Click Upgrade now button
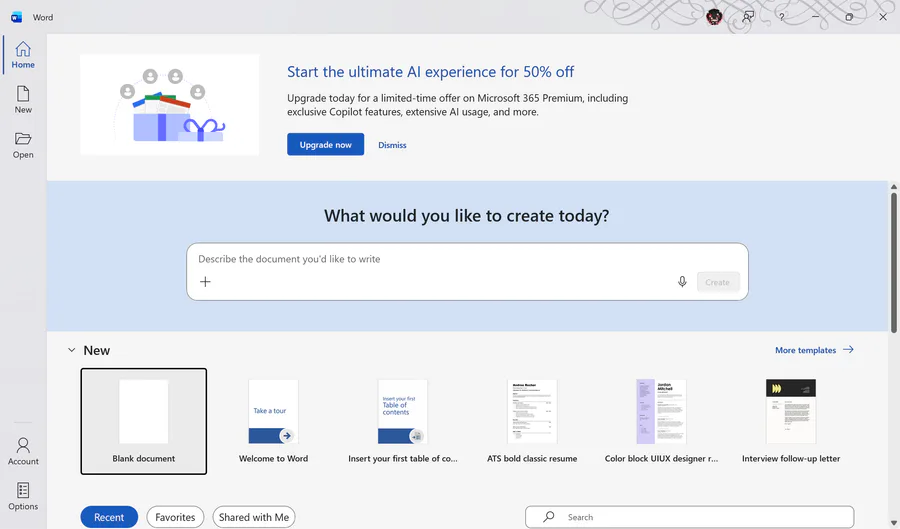Image resolution: width=900 pixels, height=529 pixels. (x=325, y=145)
